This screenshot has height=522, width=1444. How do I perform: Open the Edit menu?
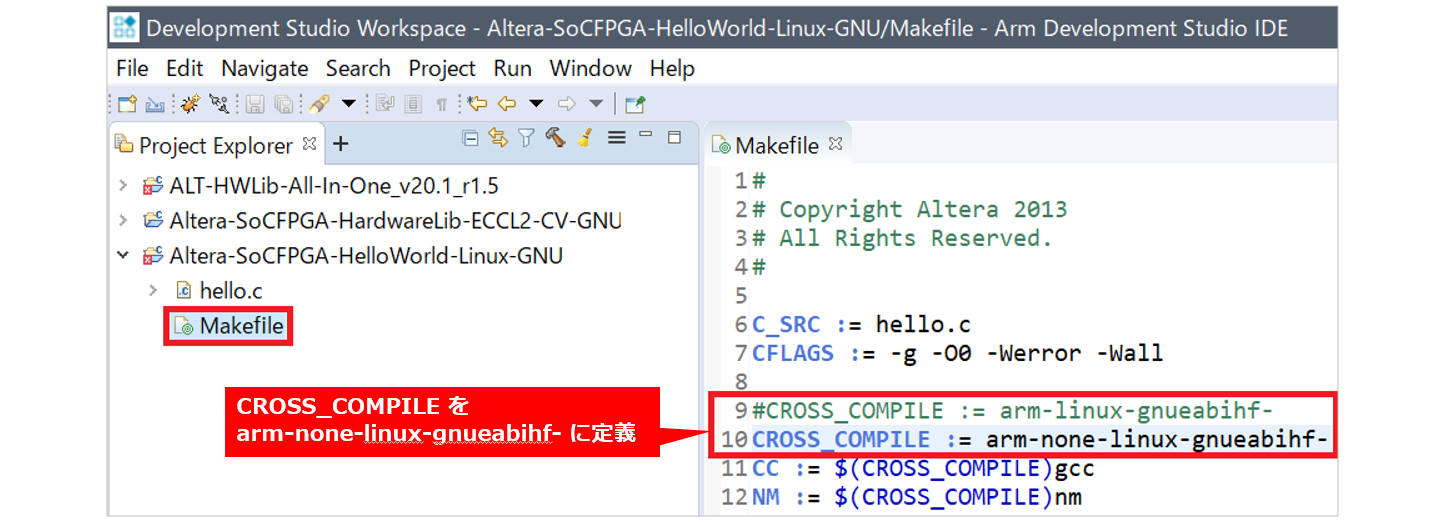click(x=184, y=68)
